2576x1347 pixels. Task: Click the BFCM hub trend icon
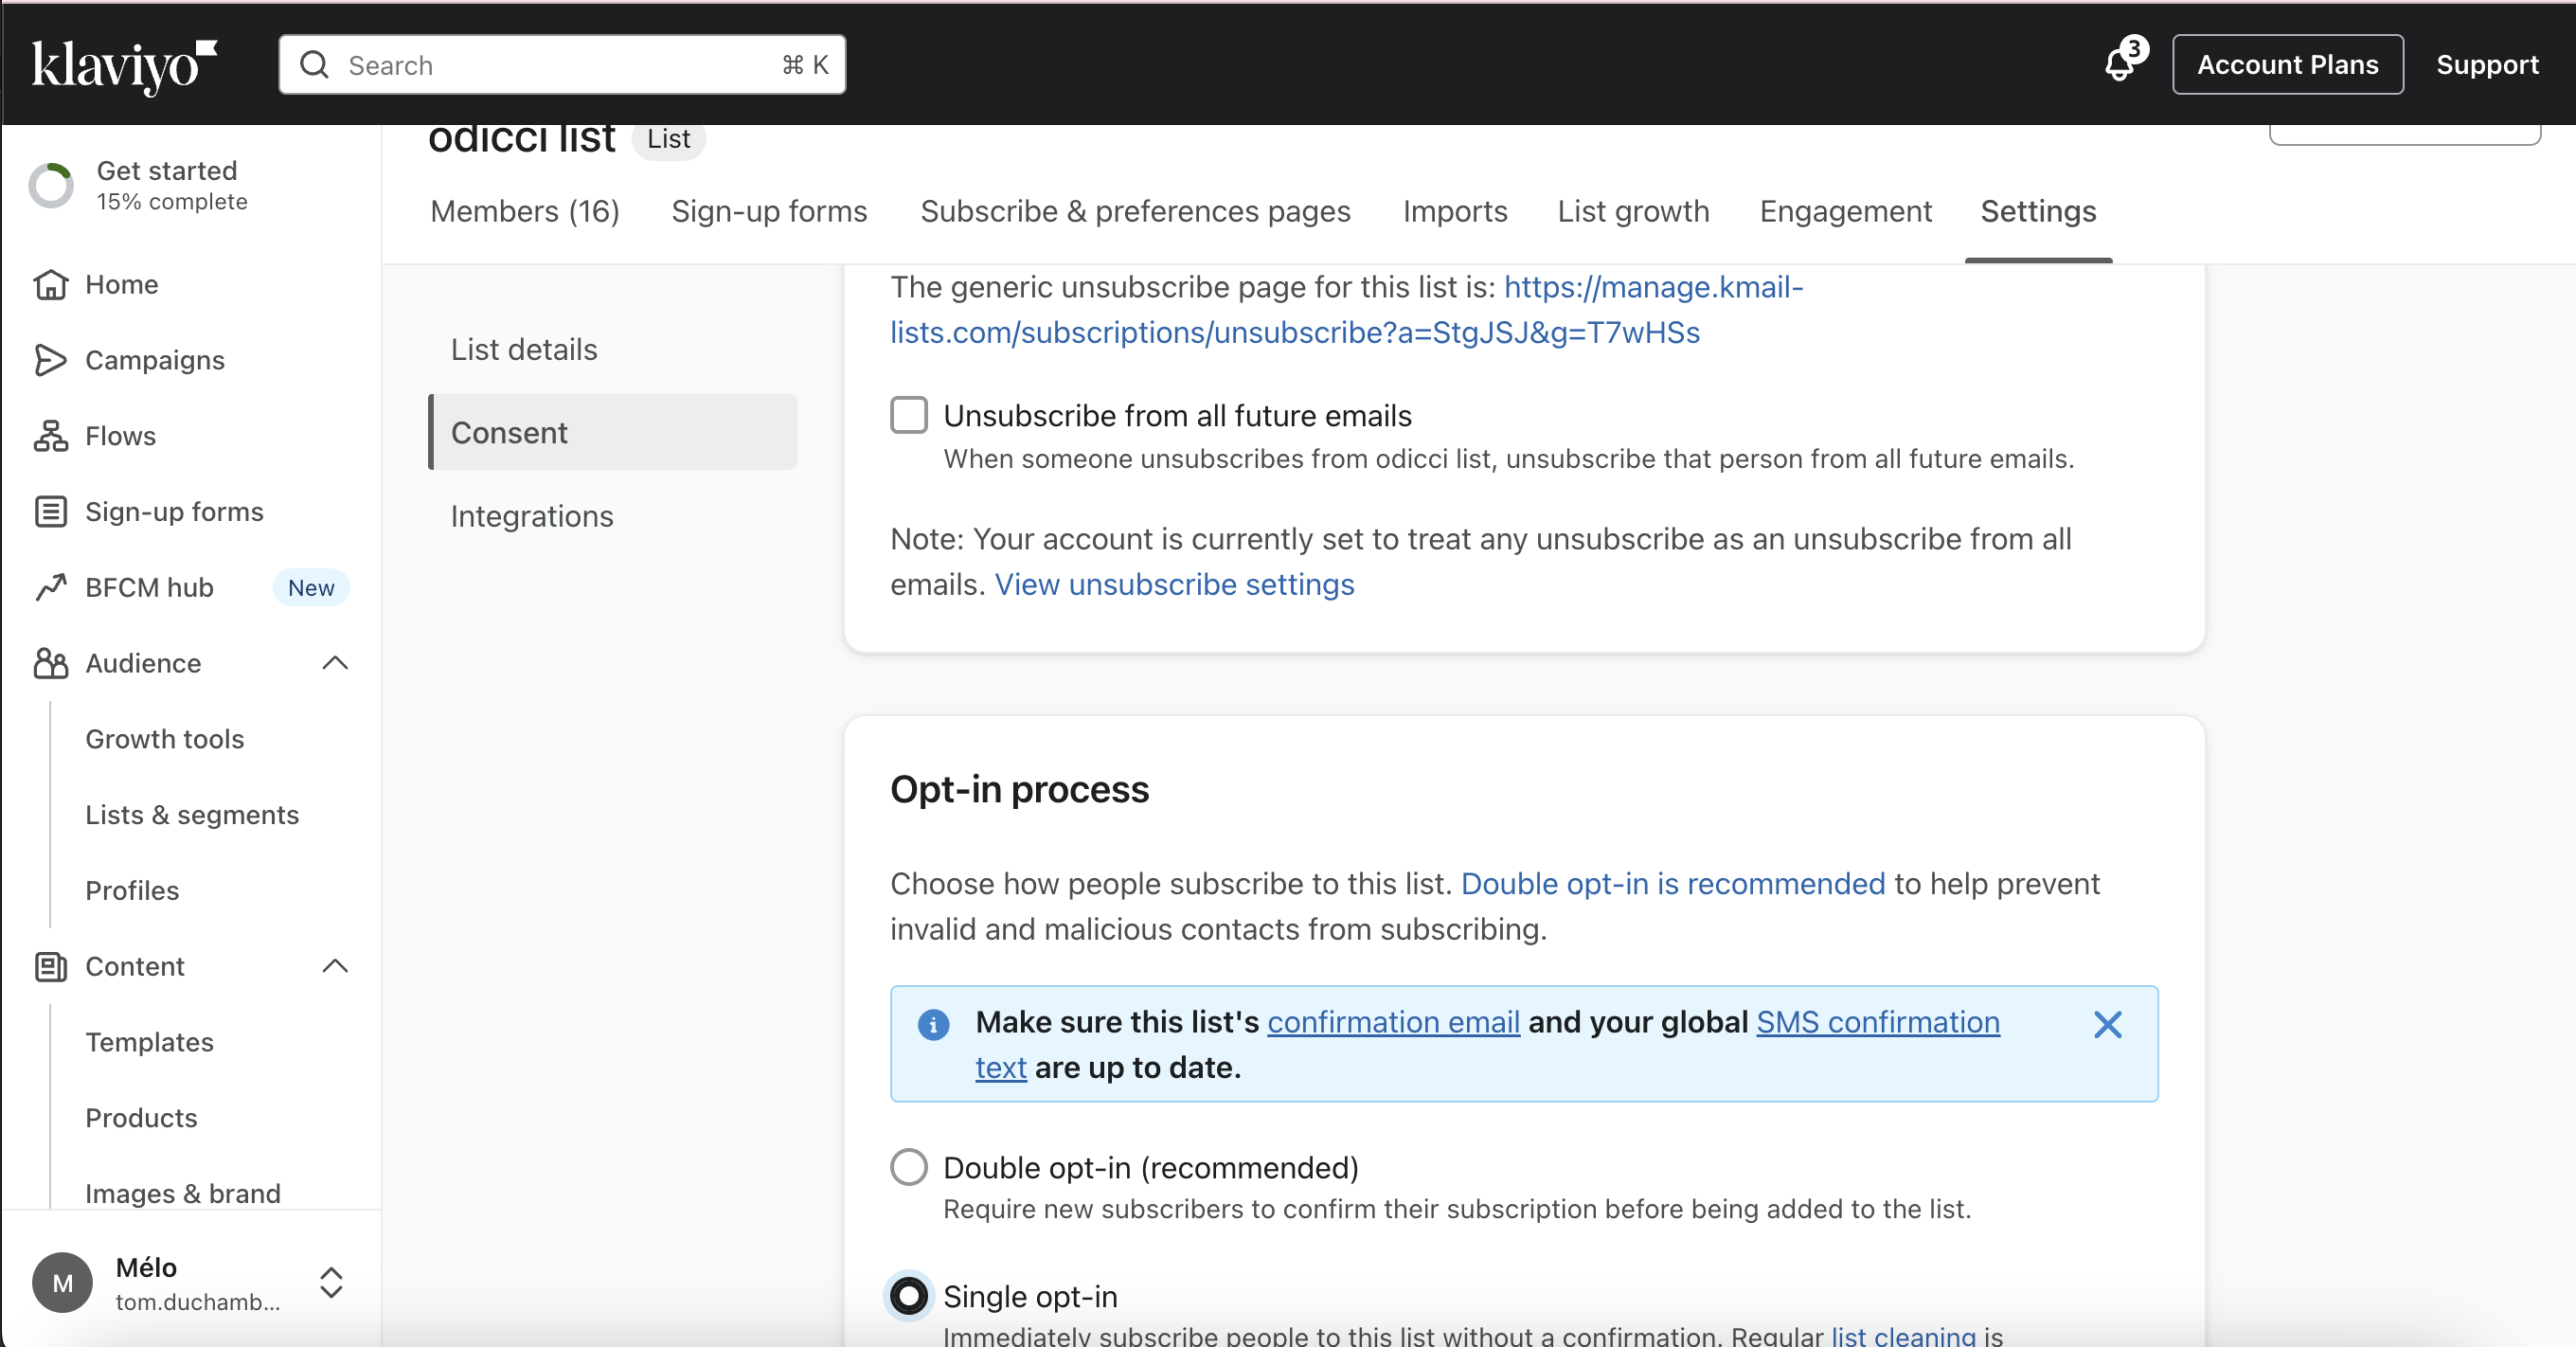click(x=50, y=588)
